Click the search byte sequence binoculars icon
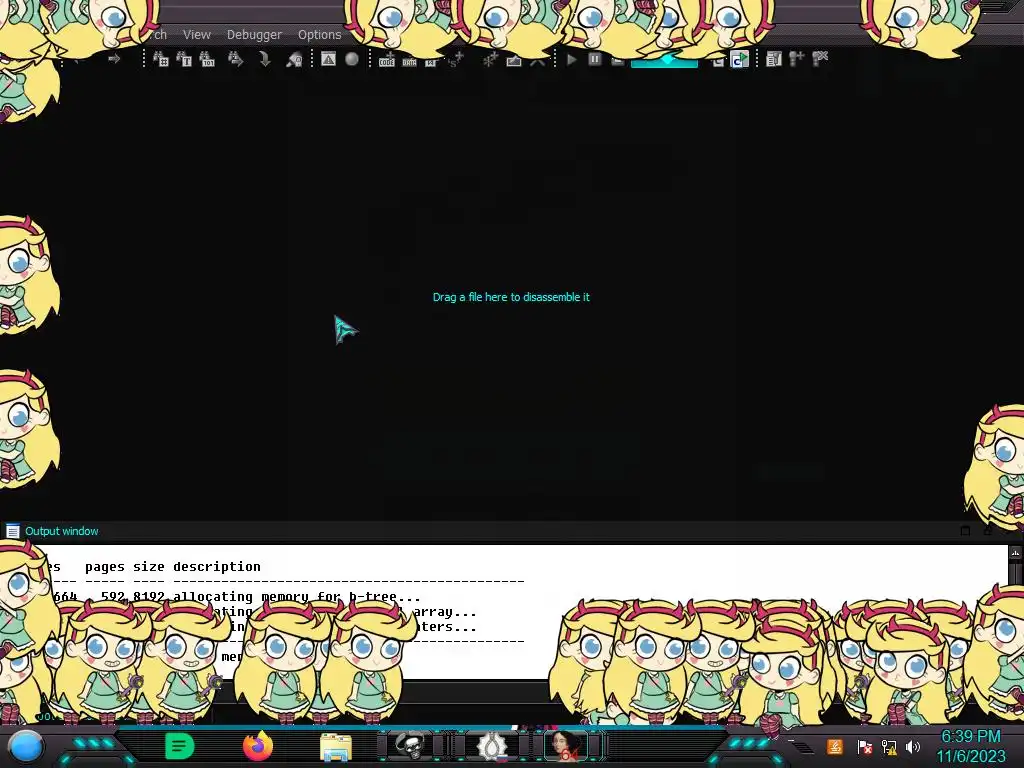 207,59
